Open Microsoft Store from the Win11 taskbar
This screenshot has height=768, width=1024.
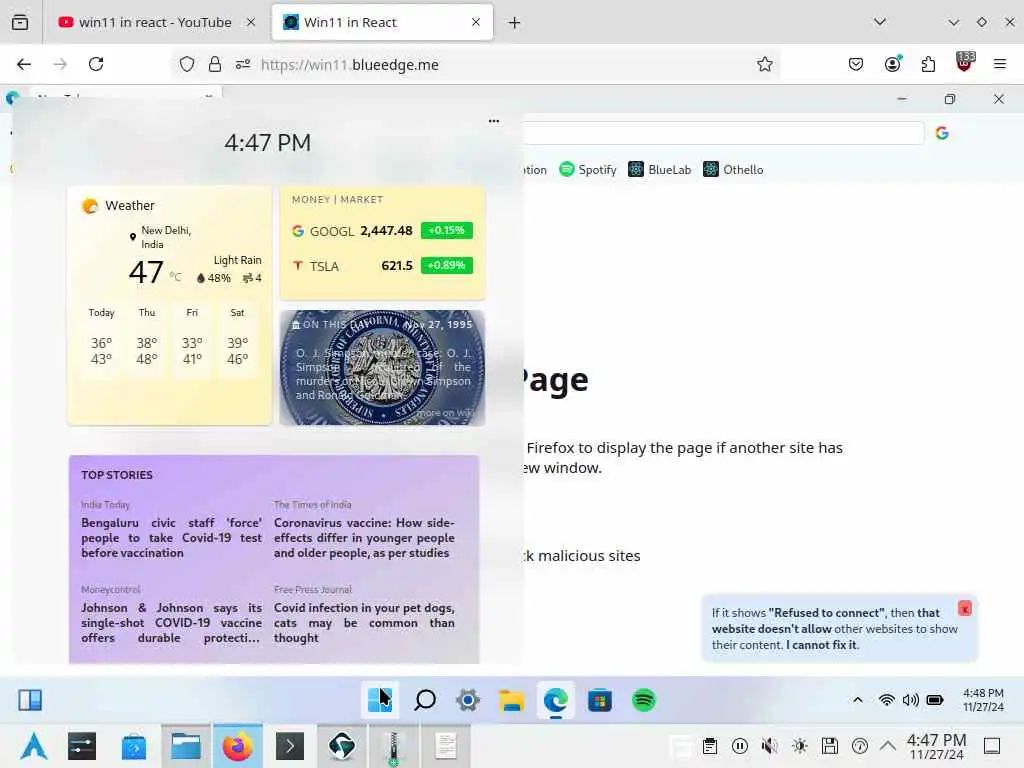click(x=600, y=700)
